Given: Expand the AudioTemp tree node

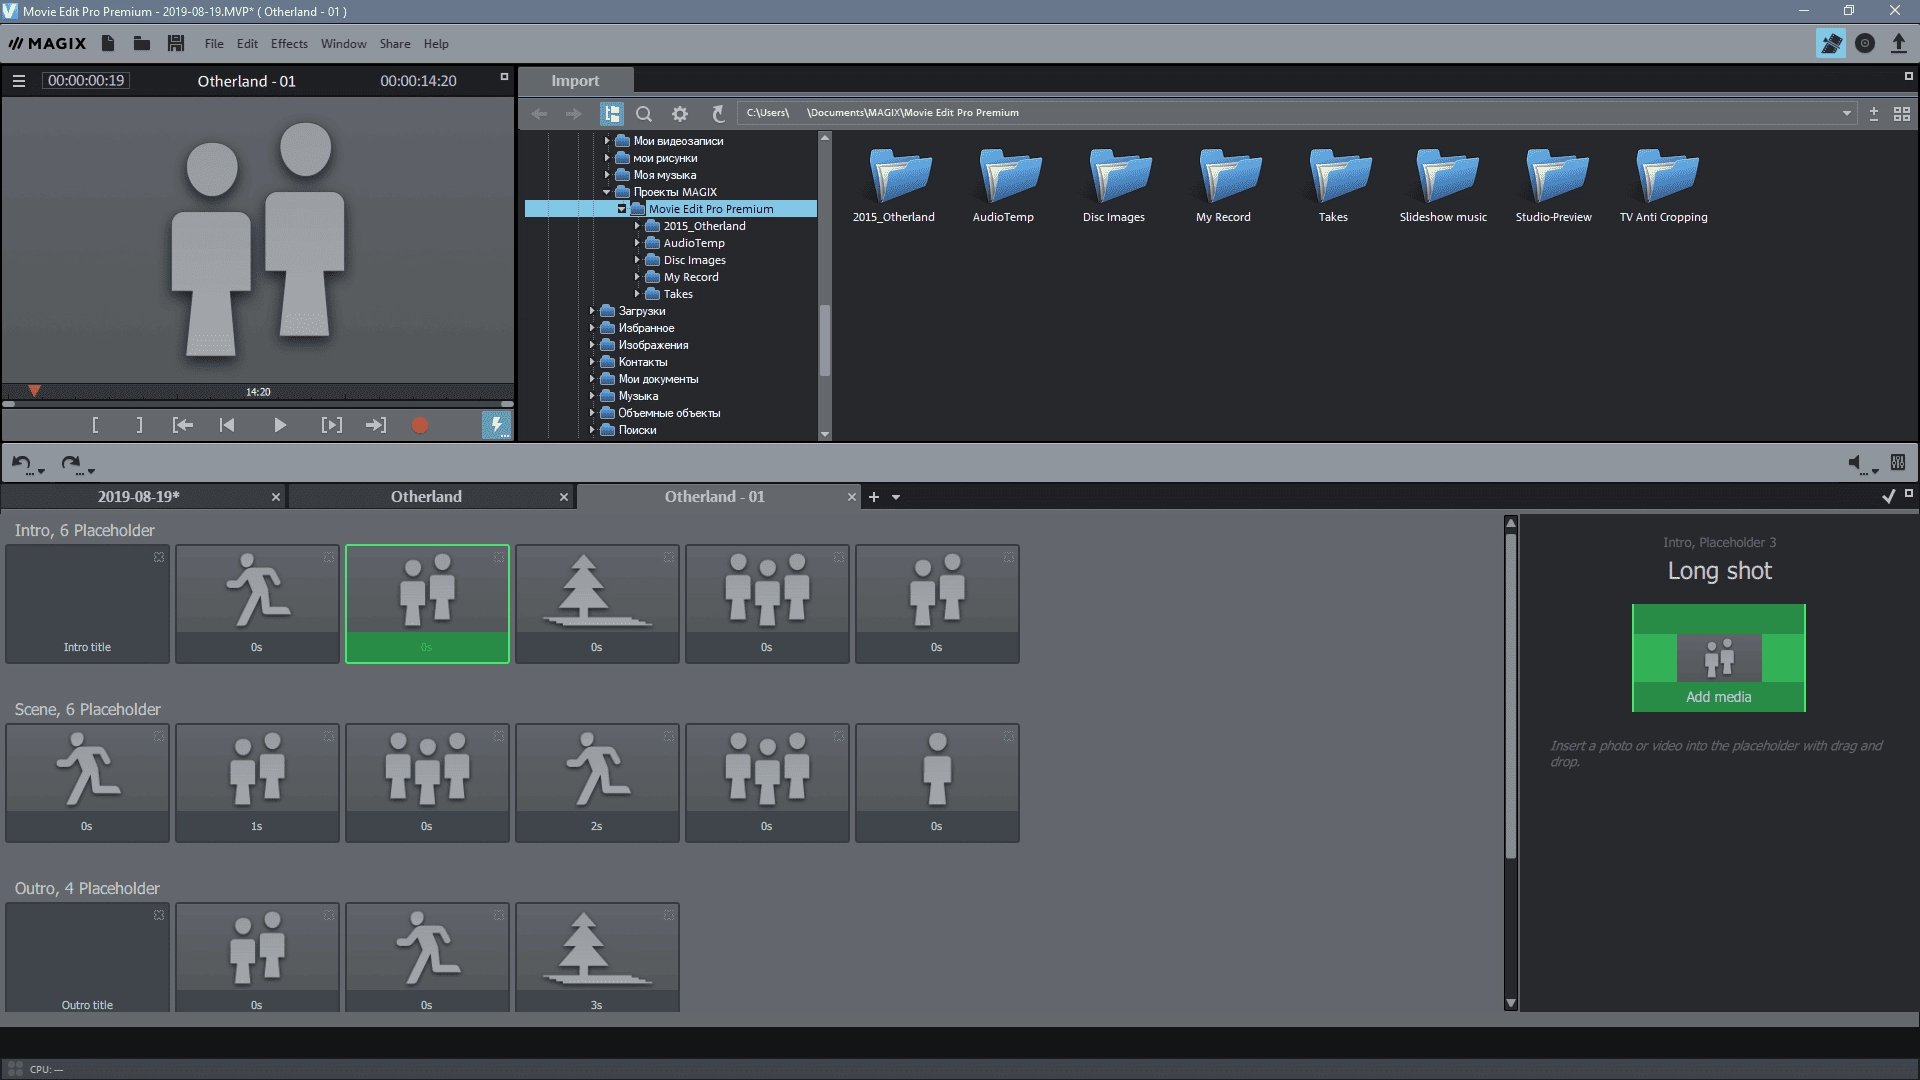Looking at the screenshot, I should tap(637, 243).
